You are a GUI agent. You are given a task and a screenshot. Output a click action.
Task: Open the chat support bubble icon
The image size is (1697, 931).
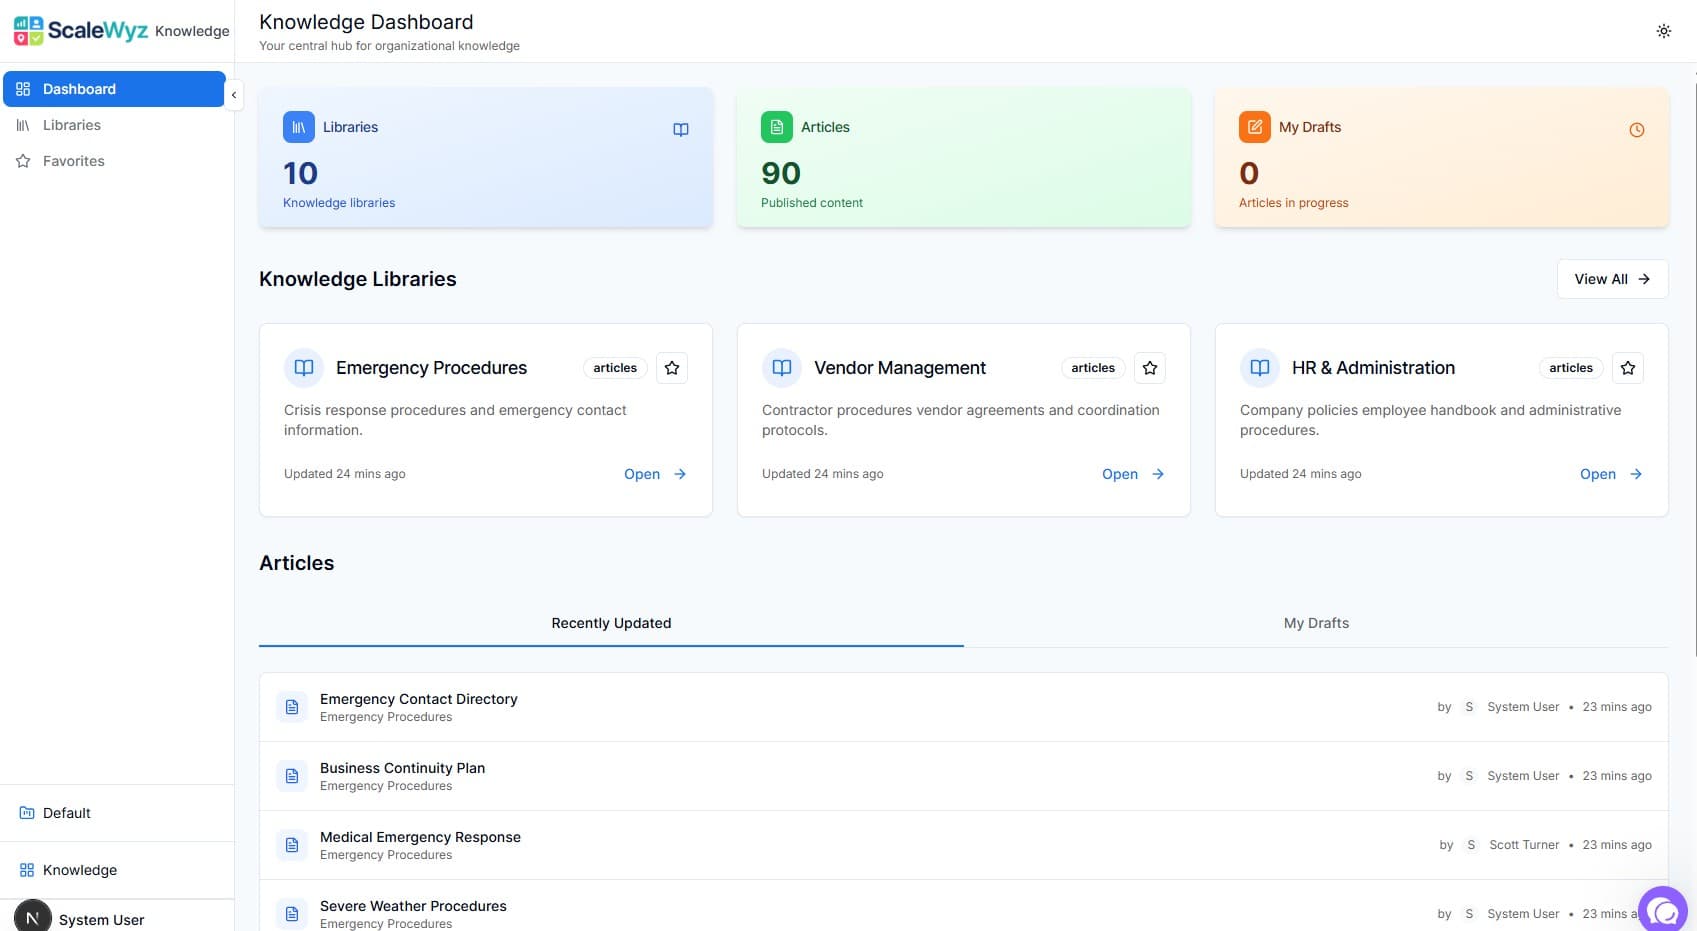pos(1664,911)
